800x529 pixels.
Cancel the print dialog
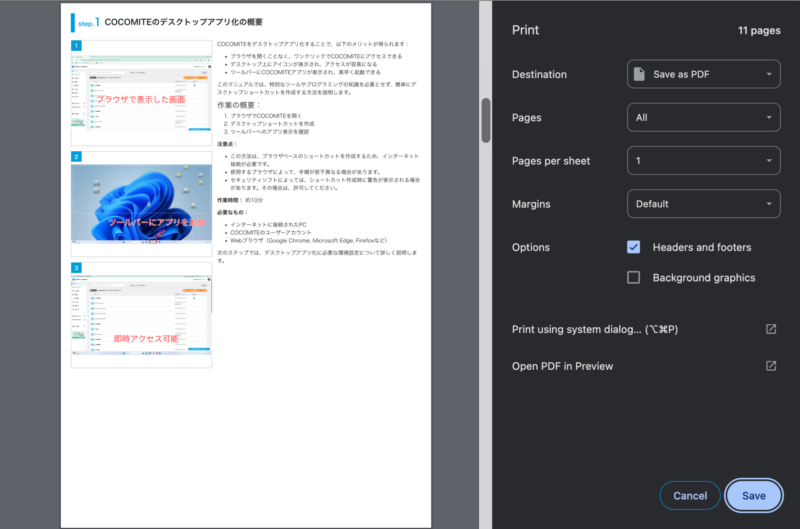point(690,495)
